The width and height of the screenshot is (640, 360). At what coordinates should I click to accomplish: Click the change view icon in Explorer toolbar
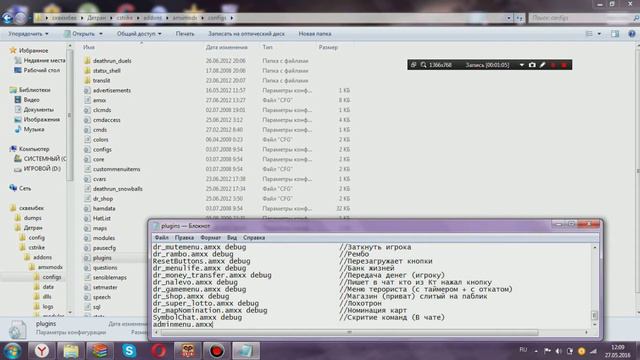pos(589,34)
